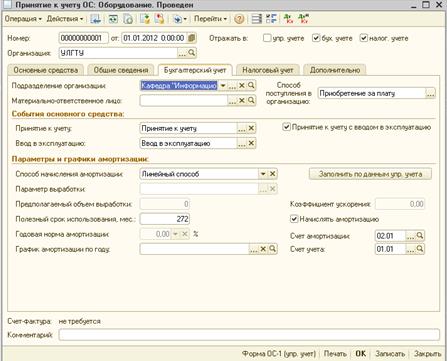Toggle the Начислять амортизацию checkbox

(294, 219)
